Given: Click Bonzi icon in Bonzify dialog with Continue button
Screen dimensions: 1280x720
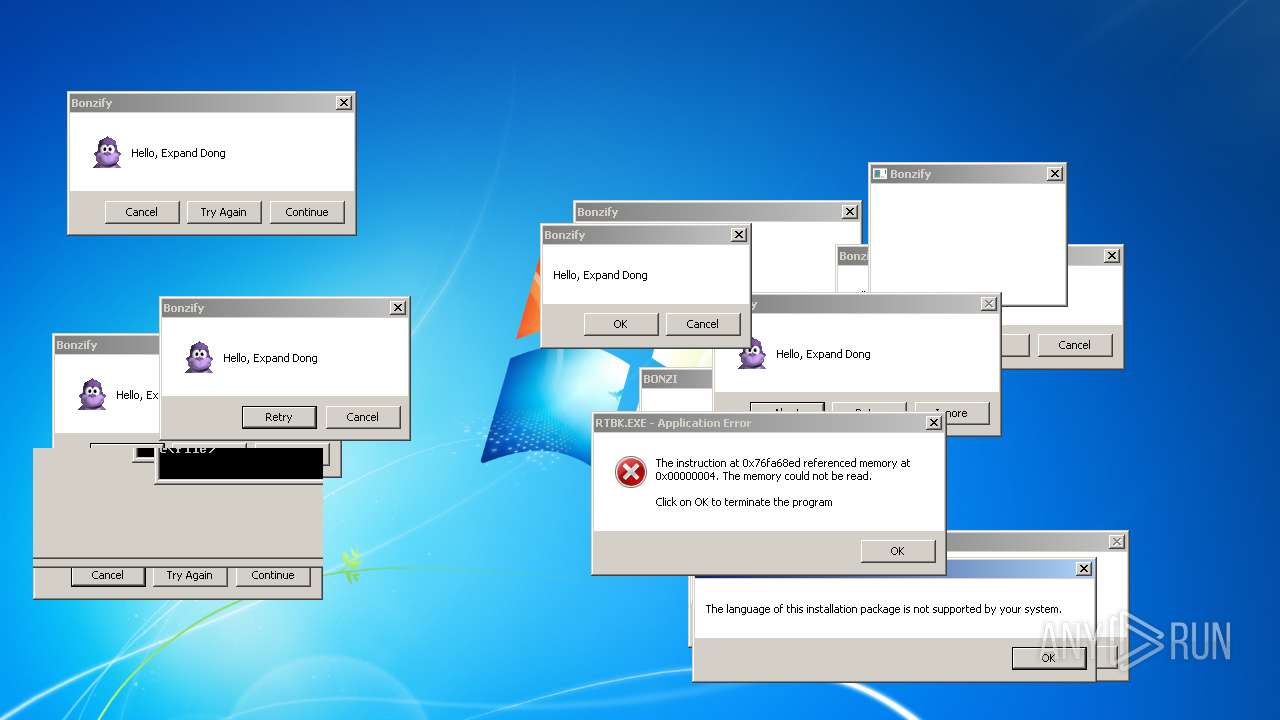Looking at the screenshot, I should pos(107,153).
